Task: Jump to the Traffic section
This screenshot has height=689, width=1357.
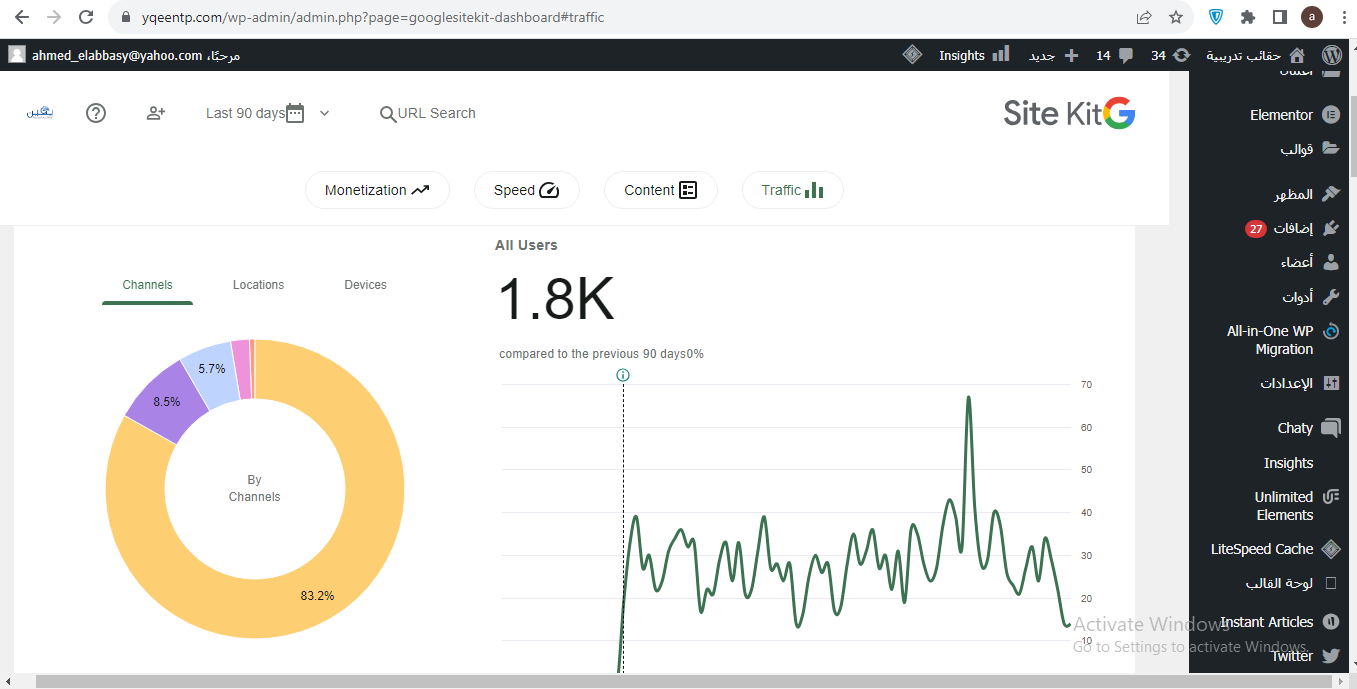Action: [x=793, y=190]
